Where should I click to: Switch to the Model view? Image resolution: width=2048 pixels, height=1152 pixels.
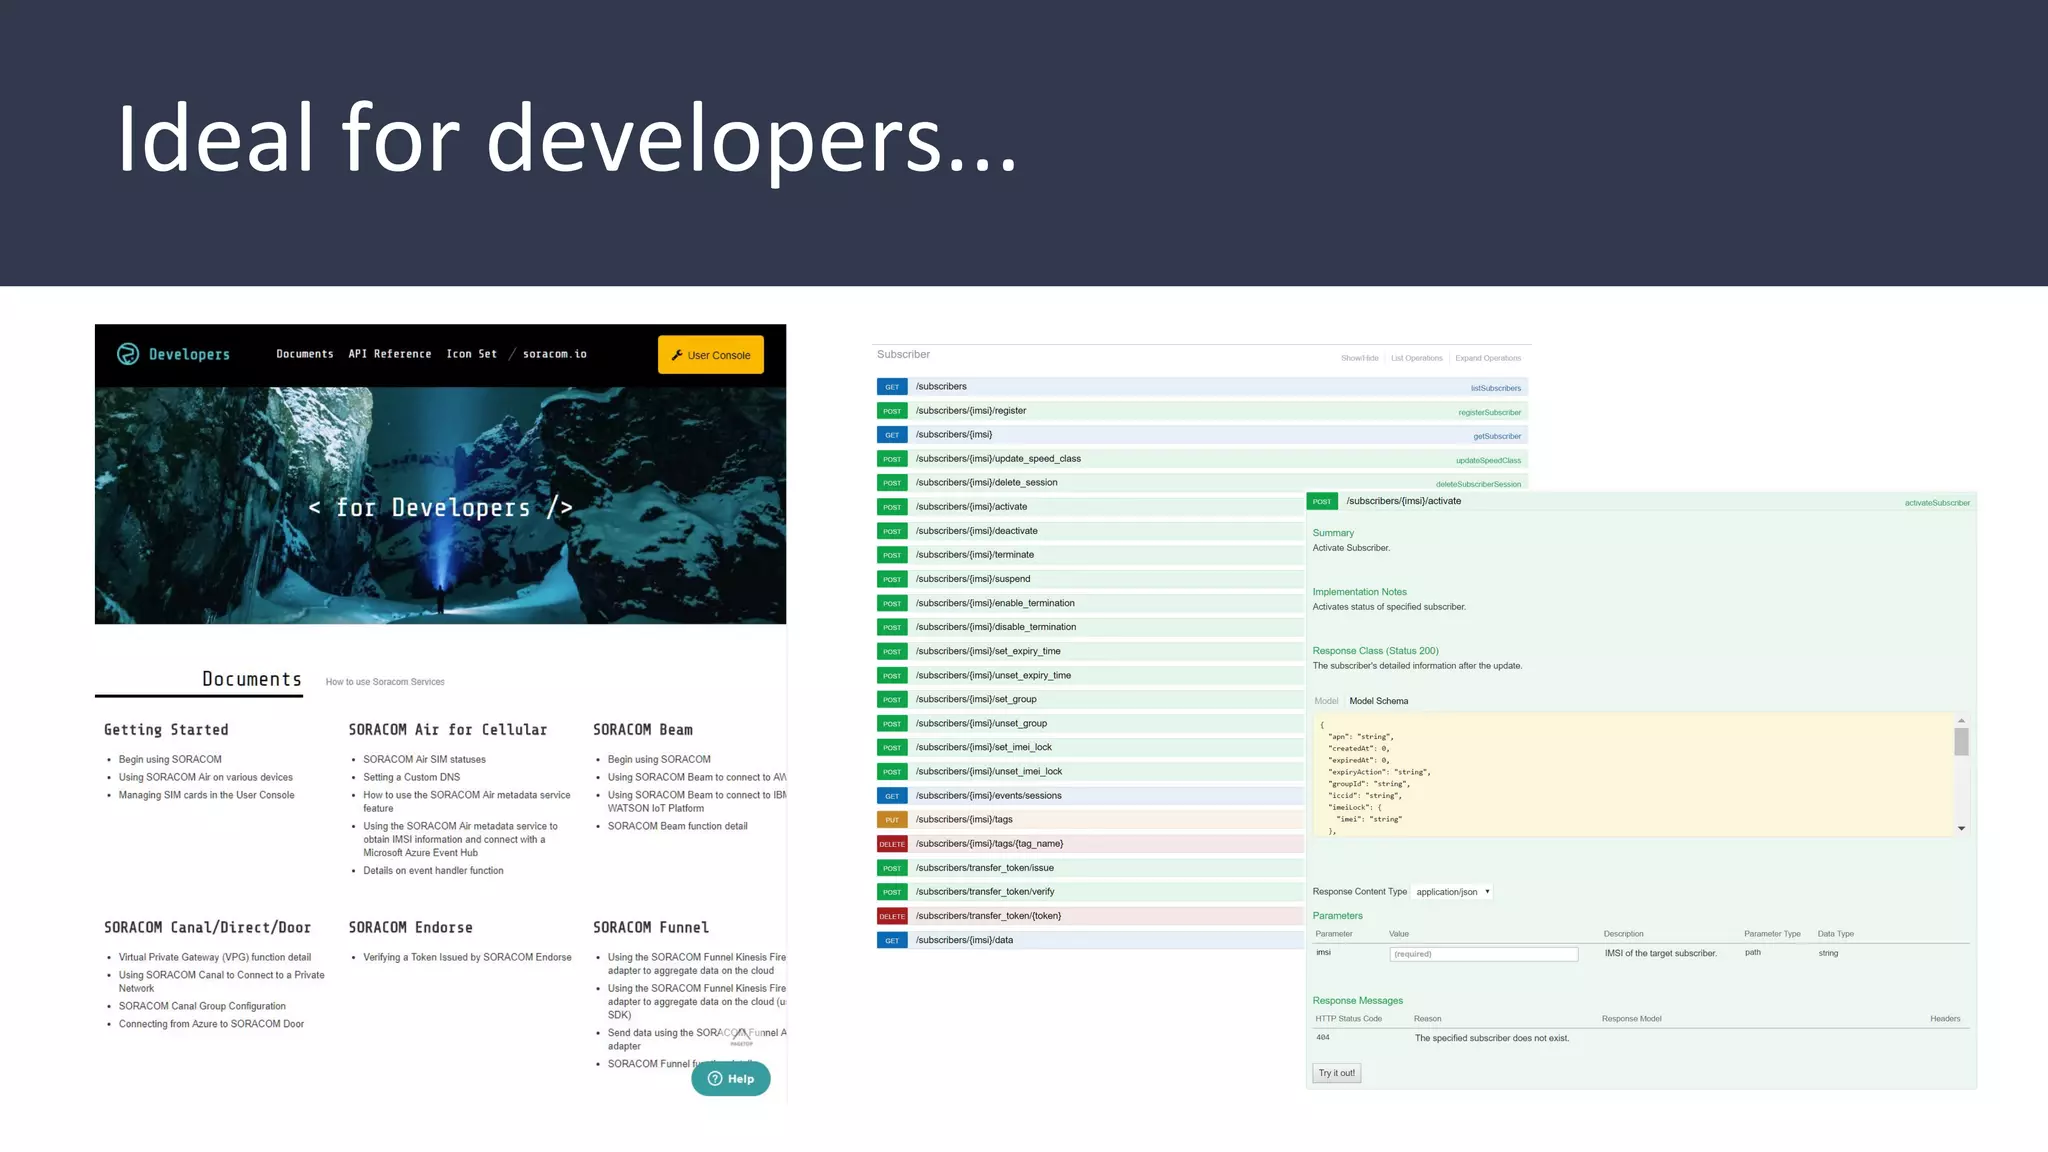tap(1326, 701)
